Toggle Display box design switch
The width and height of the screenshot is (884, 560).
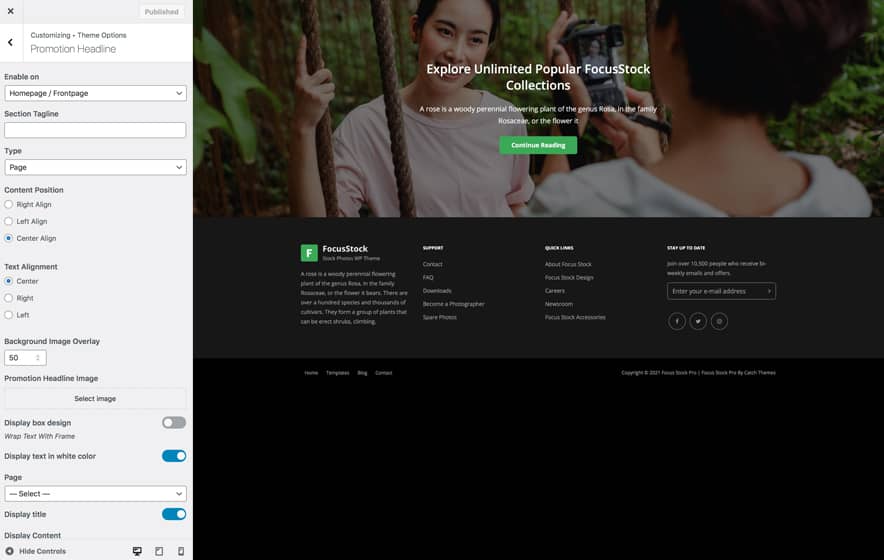[x=174, y=422]
